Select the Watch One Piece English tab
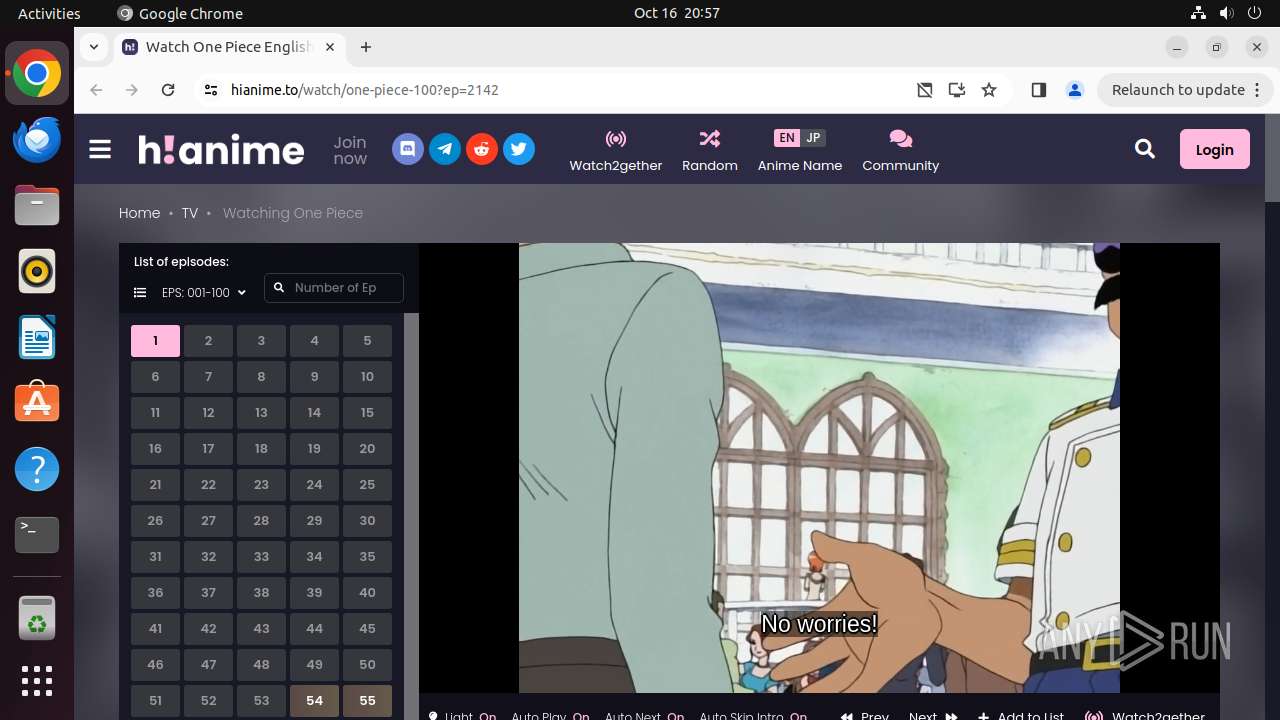The image size is (1280, 720). click(230, 47)
